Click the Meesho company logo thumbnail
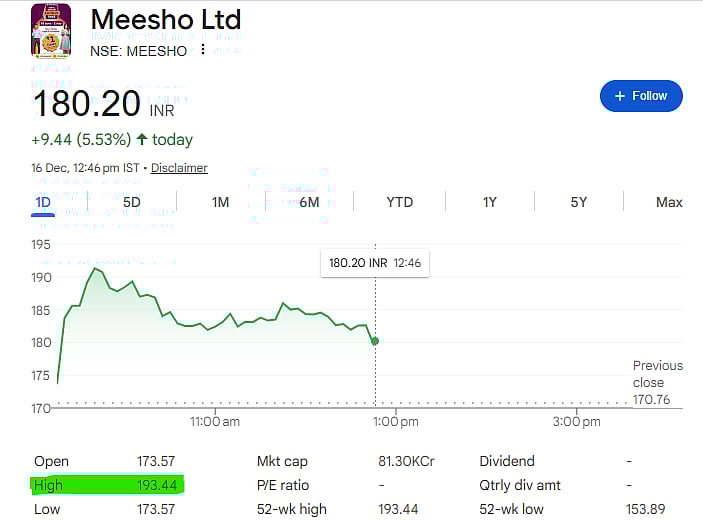Screen dimensions: 703x520 (51, 30)
